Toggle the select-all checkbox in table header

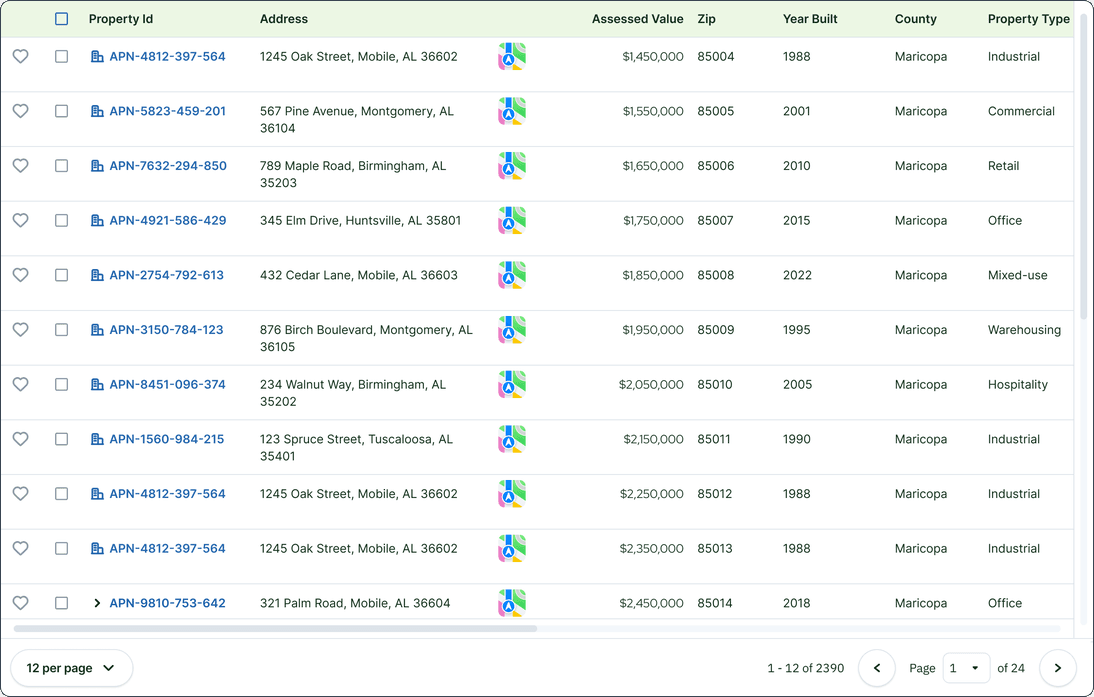point(62,19)
